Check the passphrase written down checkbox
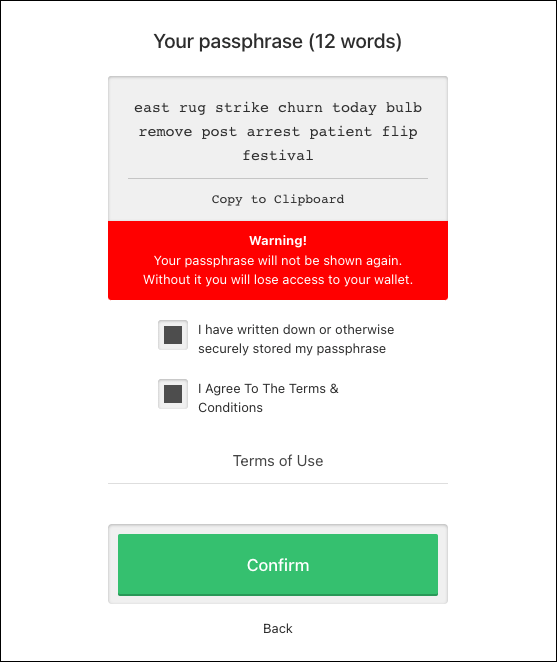Screen dimensions: 557x662 click(x=173, y=335)
